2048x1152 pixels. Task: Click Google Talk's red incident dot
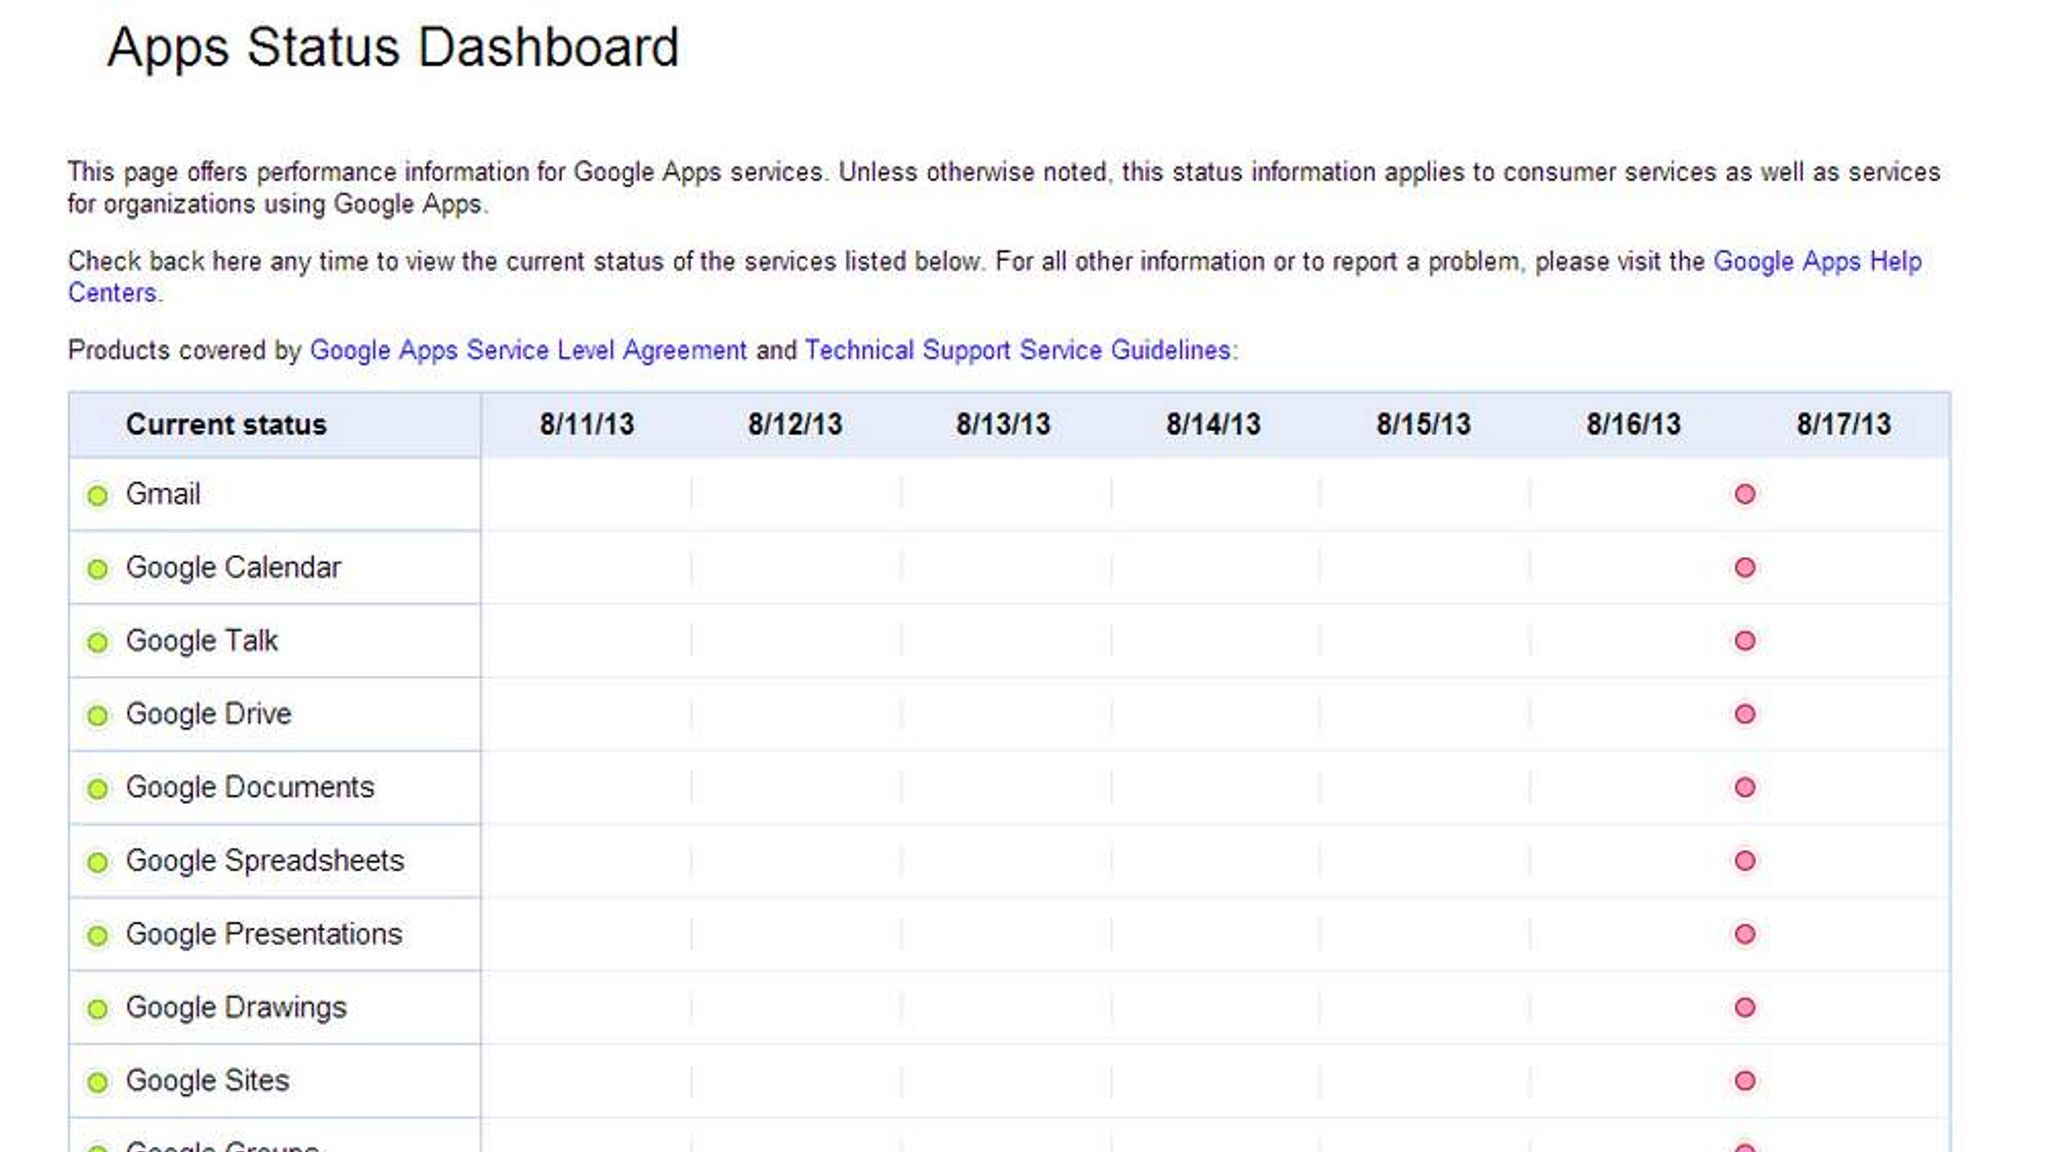pyautogui.click(x=1745, y=641)
